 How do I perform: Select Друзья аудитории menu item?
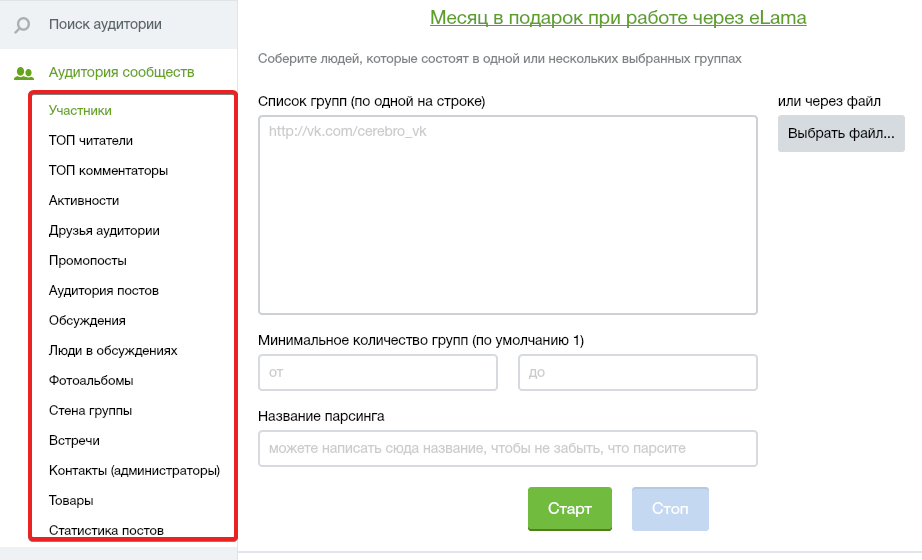coord(104,231)
